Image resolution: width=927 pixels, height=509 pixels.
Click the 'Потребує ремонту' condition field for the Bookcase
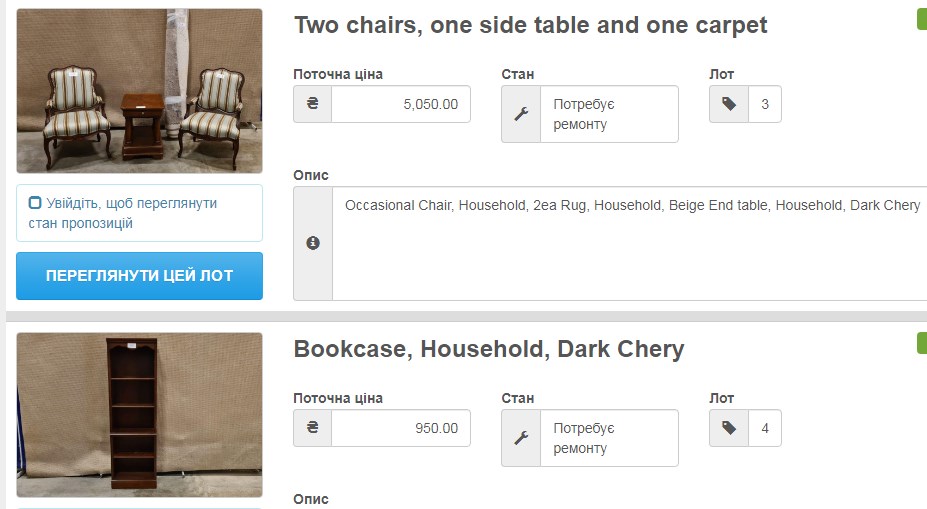click(609, 438)
